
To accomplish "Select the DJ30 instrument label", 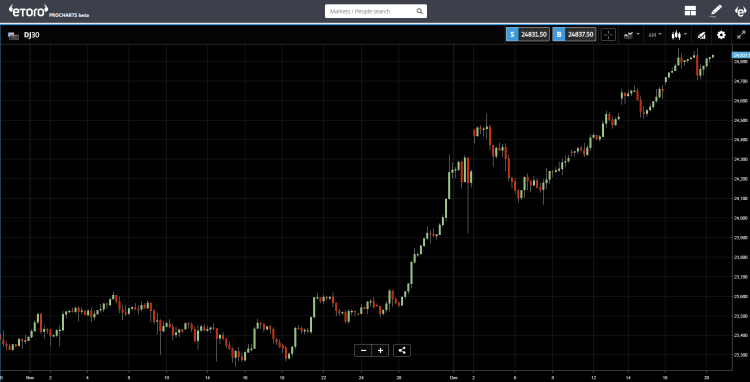I will [32, 35].
